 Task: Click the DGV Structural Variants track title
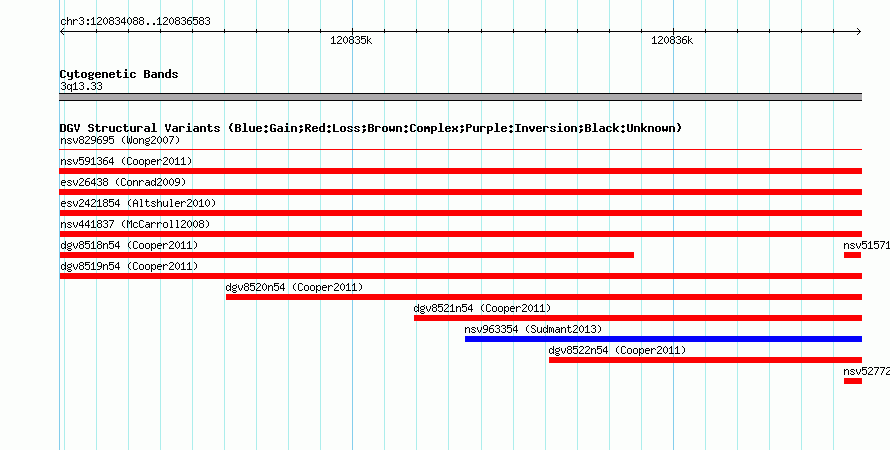tap(371, 128)
